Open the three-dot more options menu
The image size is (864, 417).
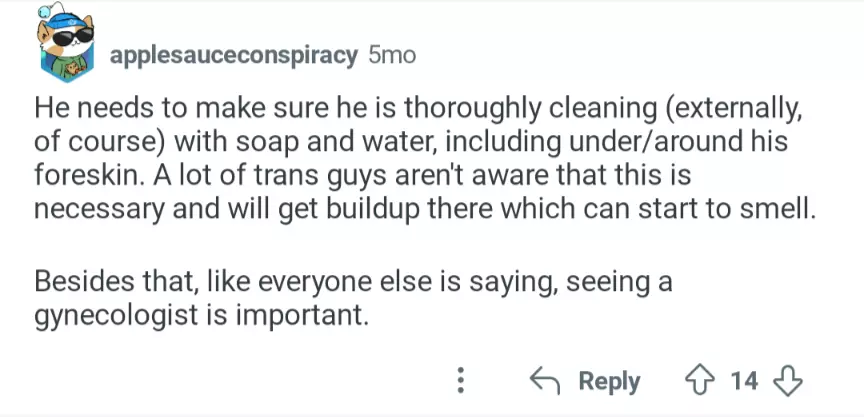pos(461,381)
